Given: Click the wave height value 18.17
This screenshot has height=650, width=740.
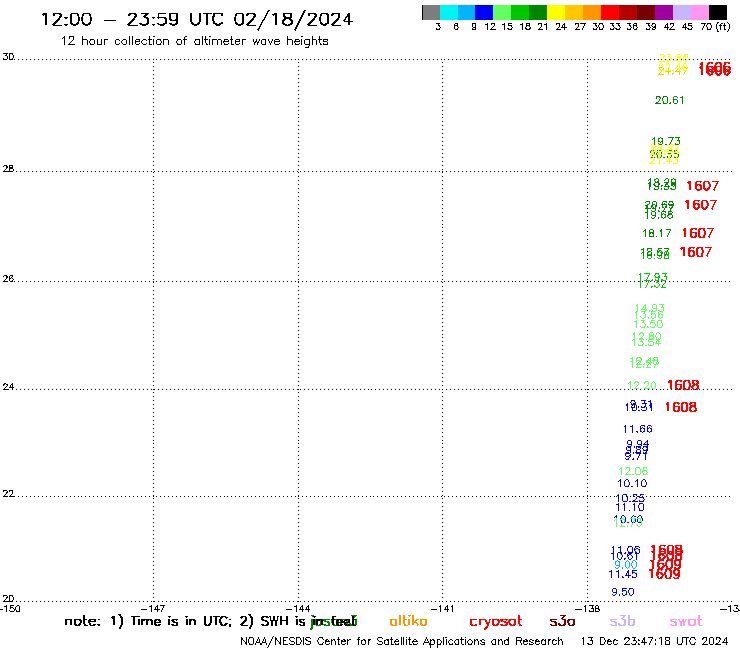Looking at the screenshot, I should pos(656,233).
